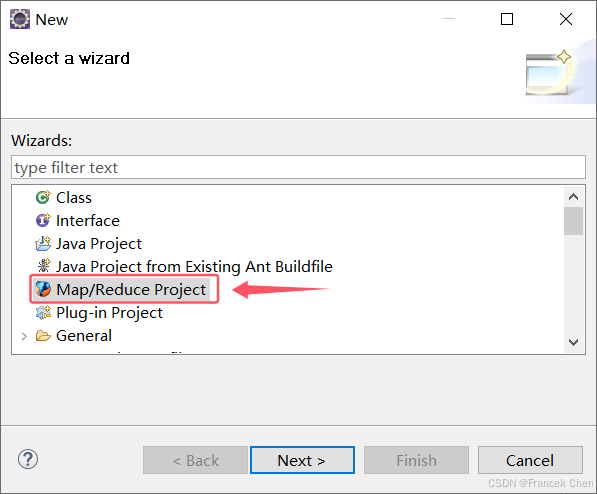Maximize the New wizard window

(507, 19)
